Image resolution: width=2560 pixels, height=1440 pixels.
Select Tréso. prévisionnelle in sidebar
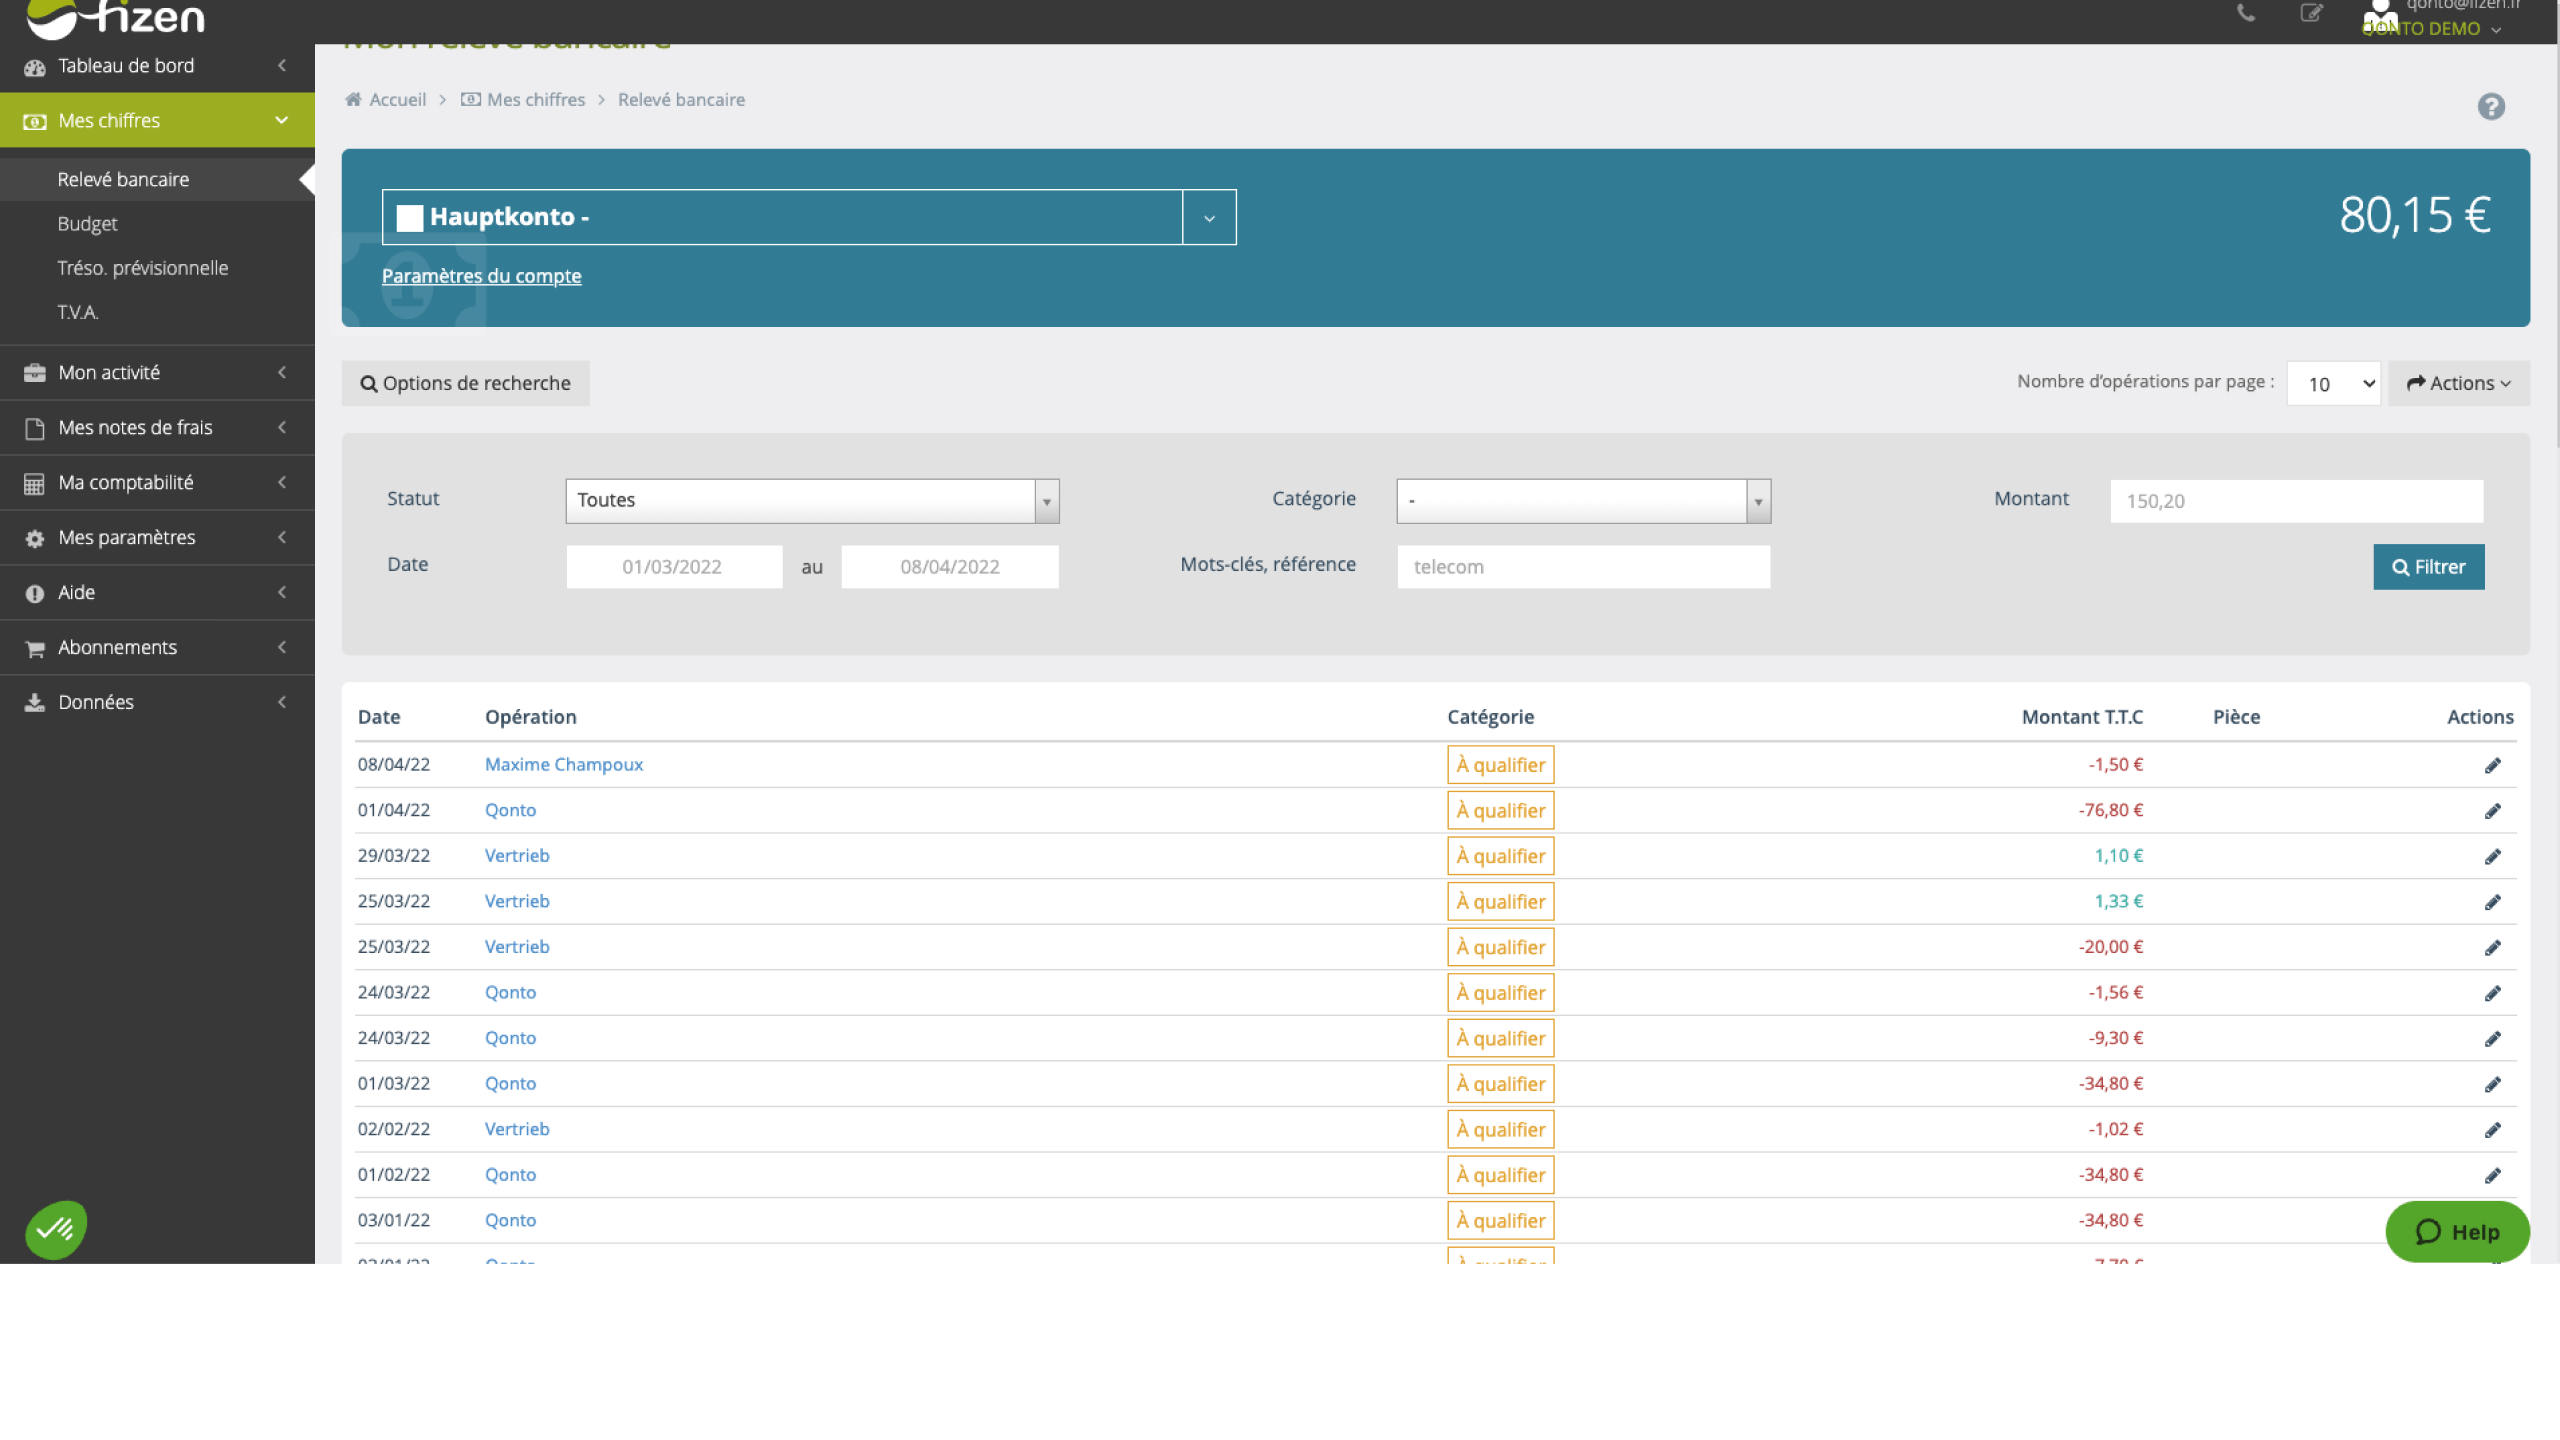142,268
